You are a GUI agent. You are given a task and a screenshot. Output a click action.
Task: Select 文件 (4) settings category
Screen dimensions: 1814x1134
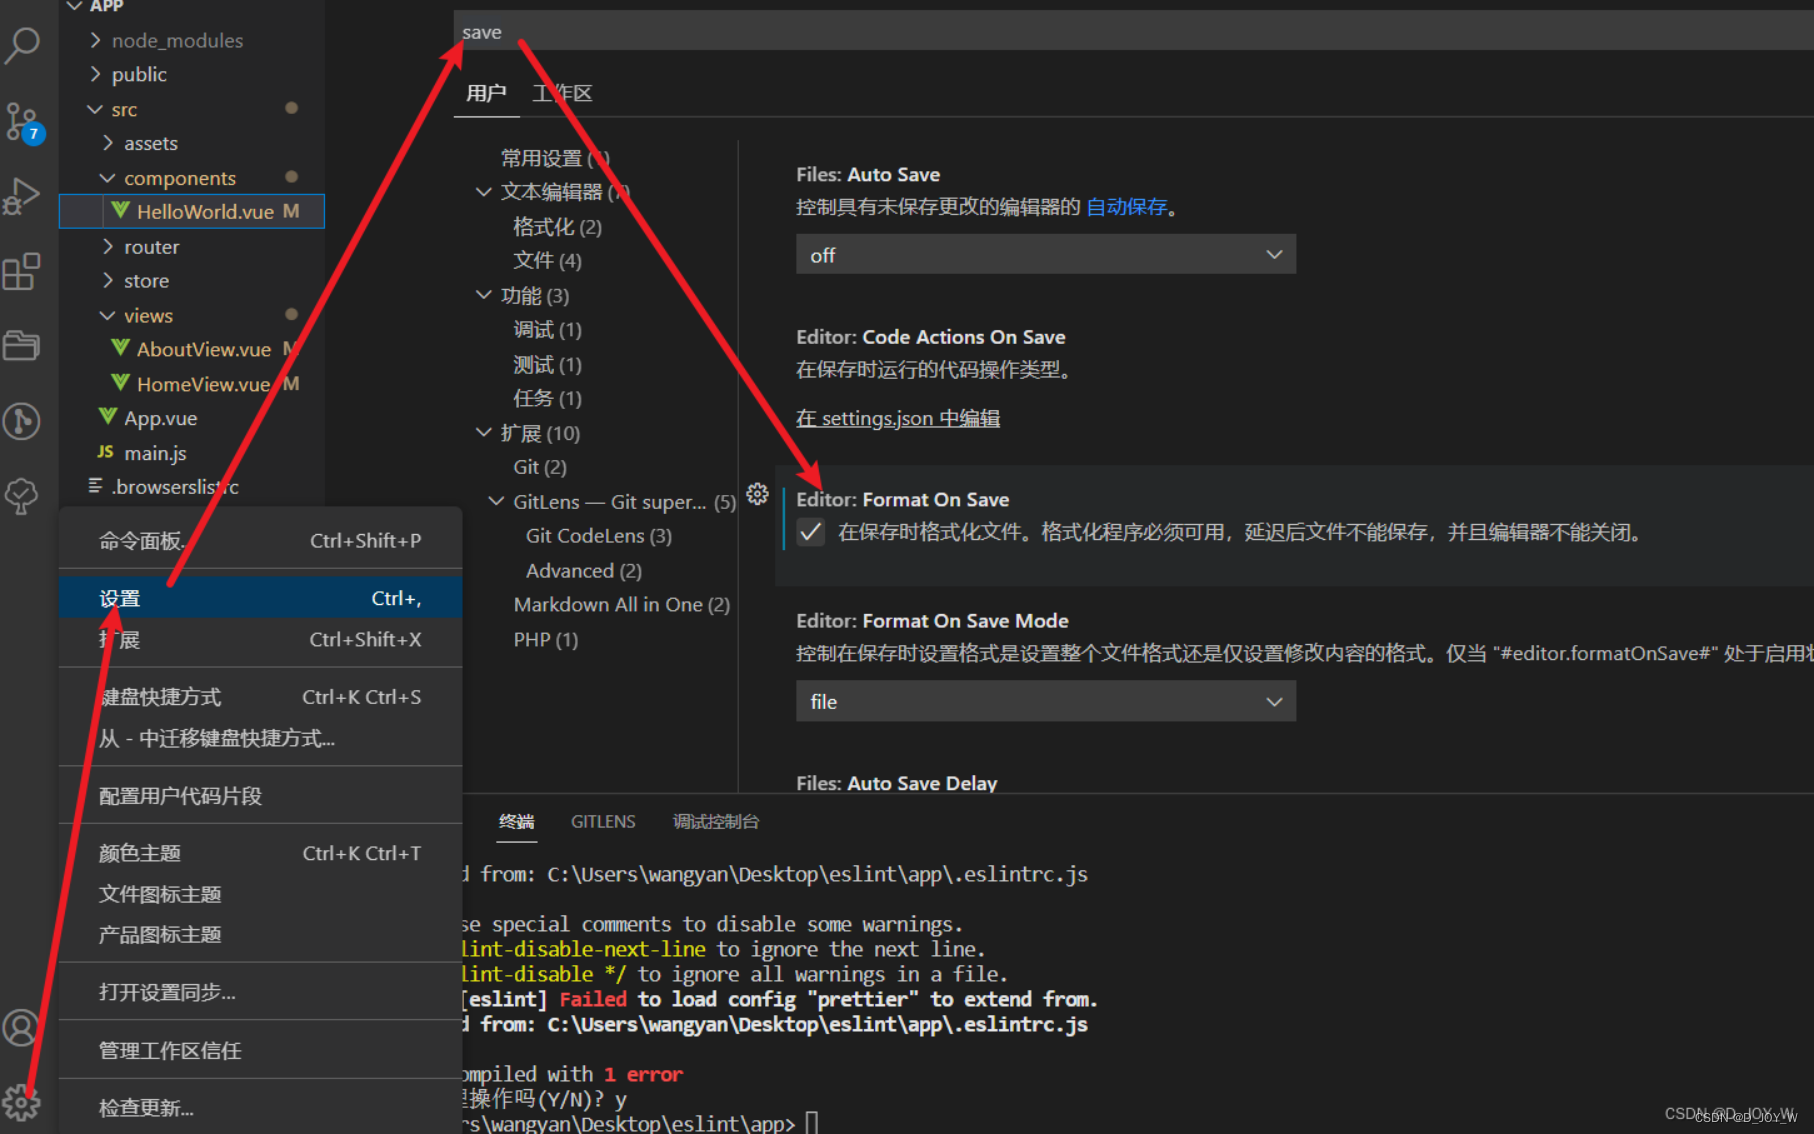(x=547, y=260)
